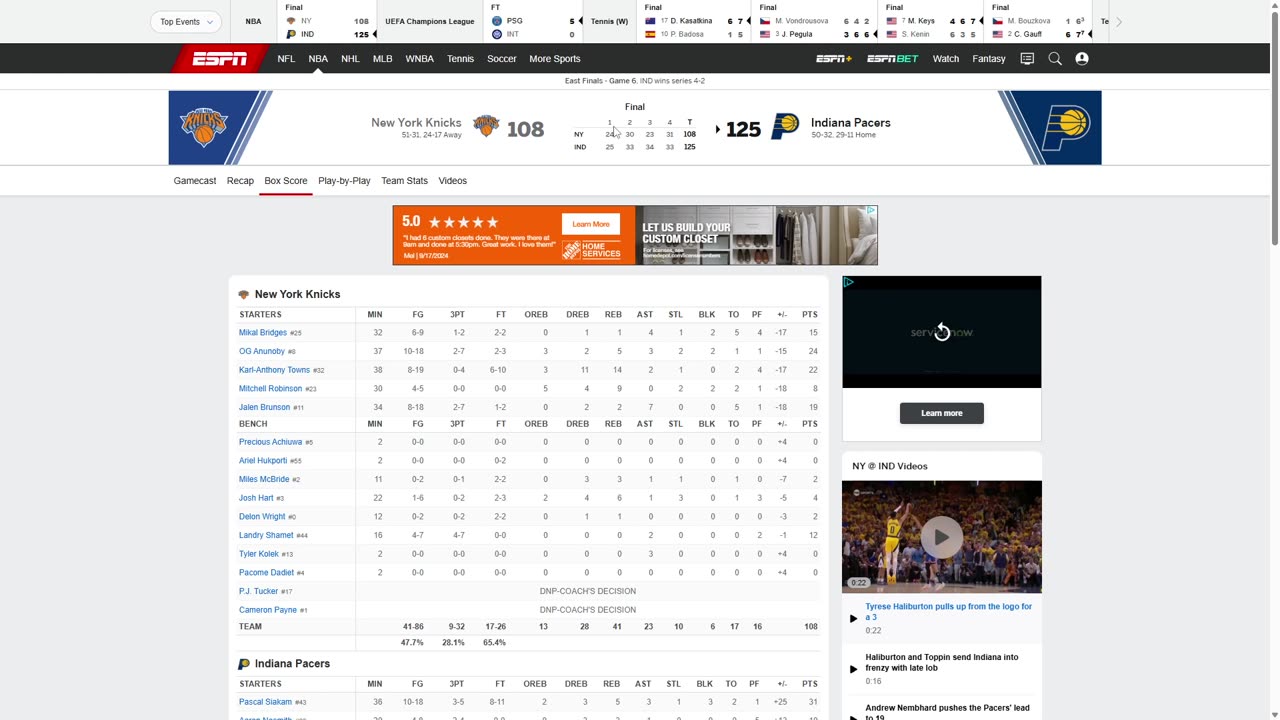
Task: Open the Kasatkina vs Badosa tennis score
Action: point(695,21)
